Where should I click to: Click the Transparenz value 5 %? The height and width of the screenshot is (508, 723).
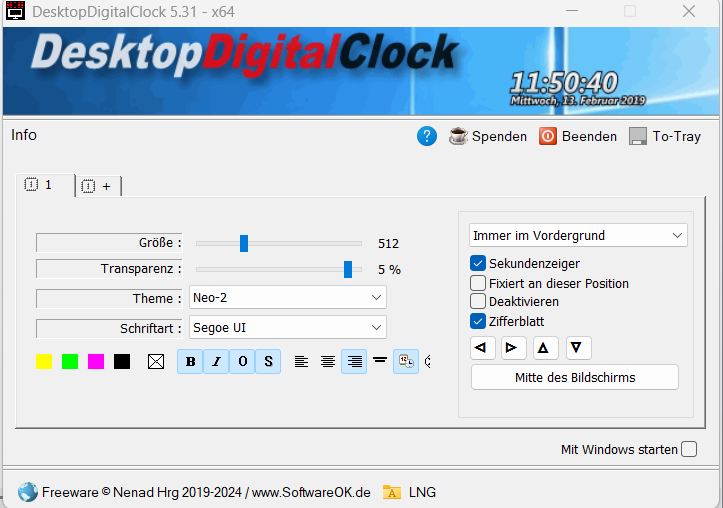389,270
